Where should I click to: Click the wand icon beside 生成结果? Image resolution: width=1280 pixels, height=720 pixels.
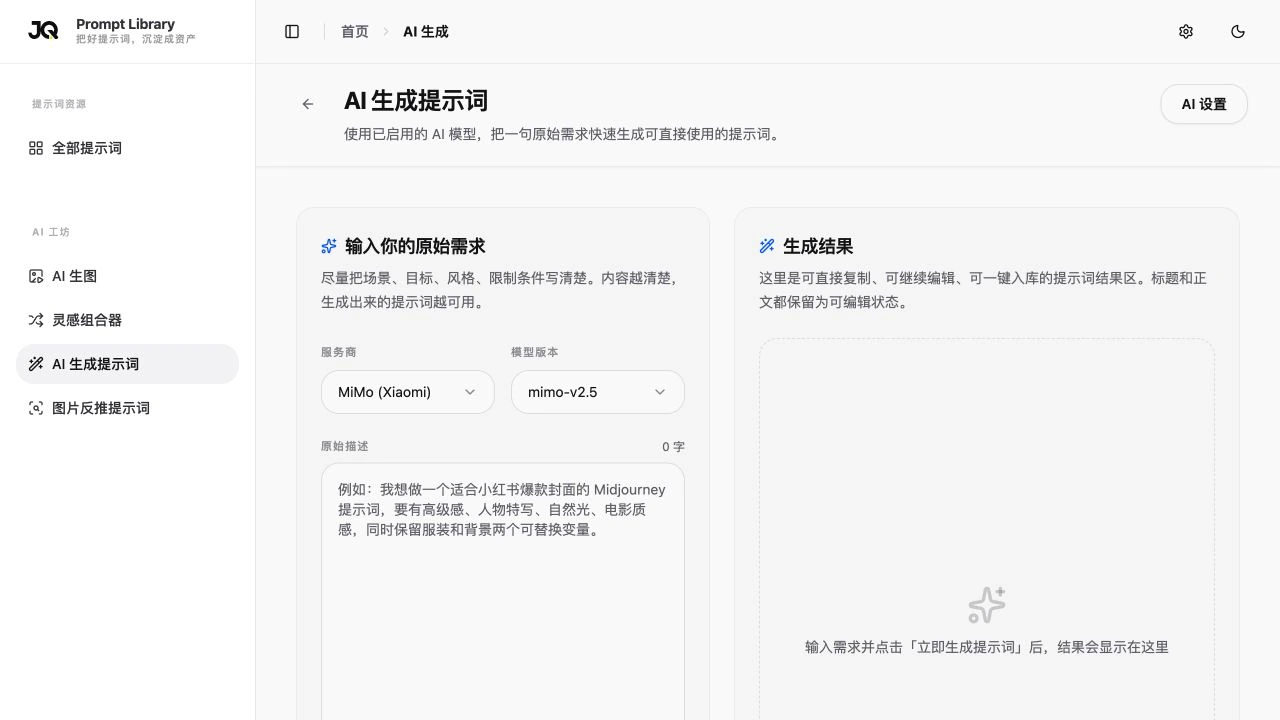pyautogui.click(x=767, y=246)
